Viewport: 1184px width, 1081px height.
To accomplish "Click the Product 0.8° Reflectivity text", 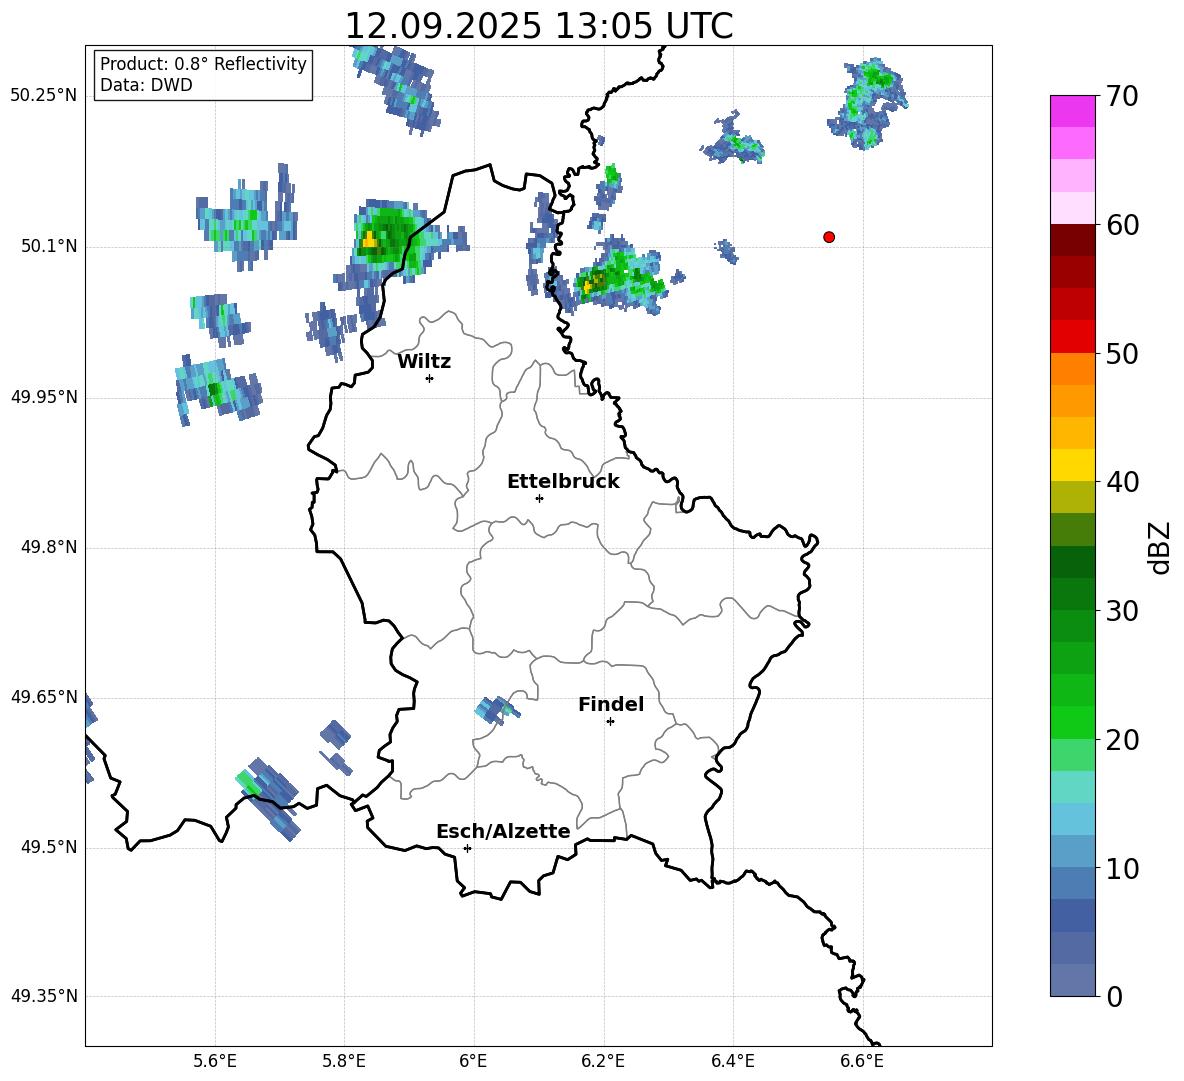I will point(203,64).
